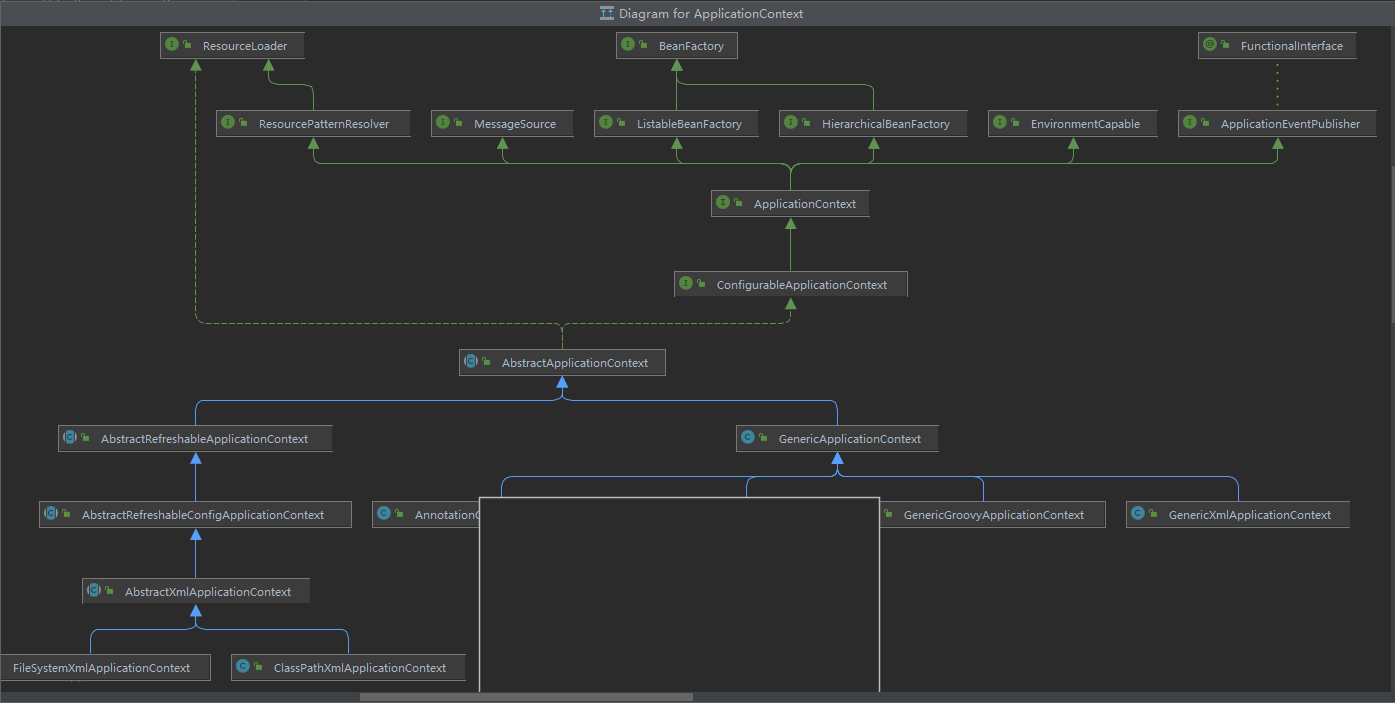Click the public lock icon on FunctionalInterface
1395x703 pixels.
pyautogui.click(x=1226, y=46)
